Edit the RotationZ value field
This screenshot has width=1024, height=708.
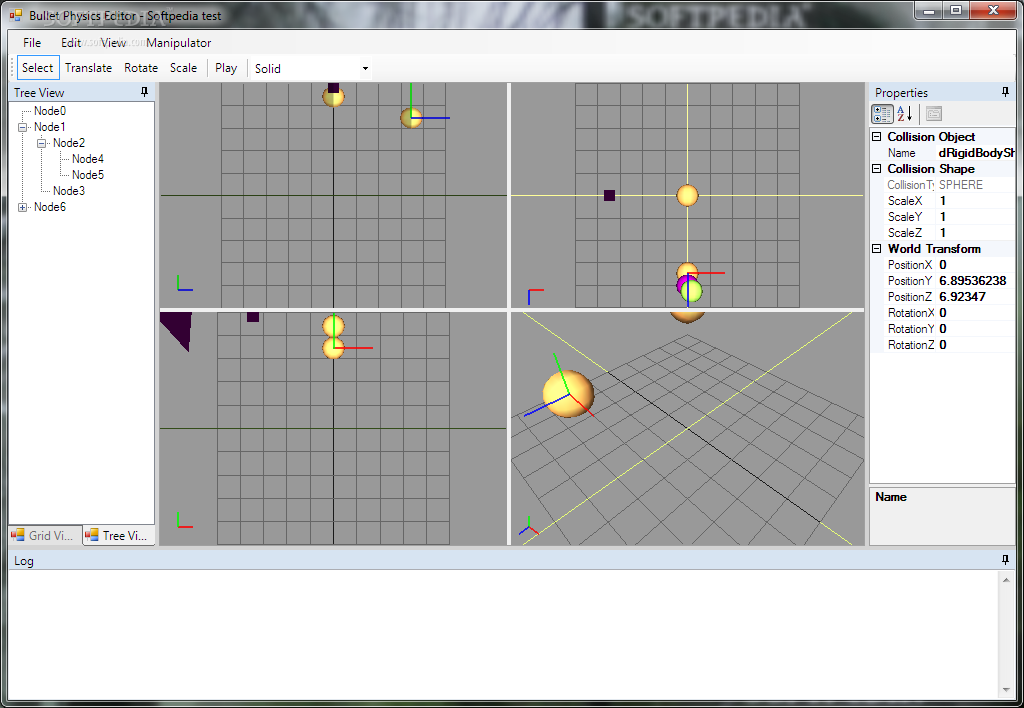[976, 345]
